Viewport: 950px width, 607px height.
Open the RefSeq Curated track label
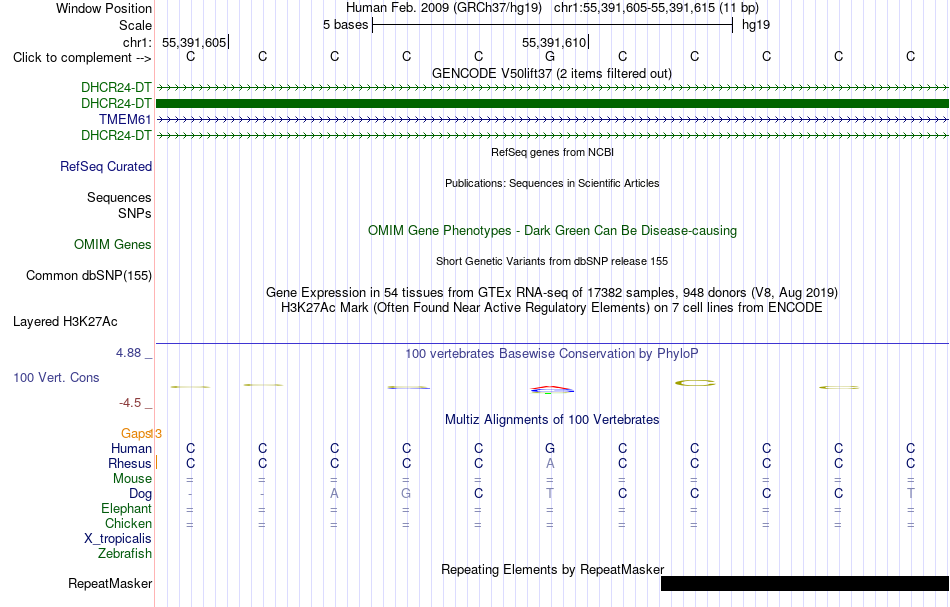(106, 166)
